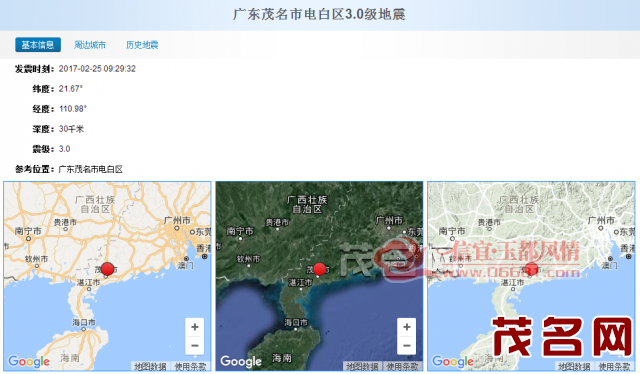This screenshot has width=640, height=374.
Task: Open Google logo on terrain map
Action: pyautogui.click(x=453, y=361)
